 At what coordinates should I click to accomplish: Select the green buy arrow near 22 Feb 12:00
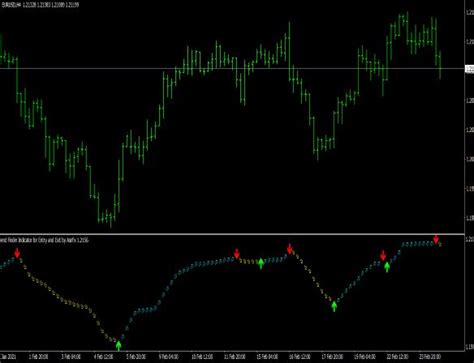click(x=387, y=267)
